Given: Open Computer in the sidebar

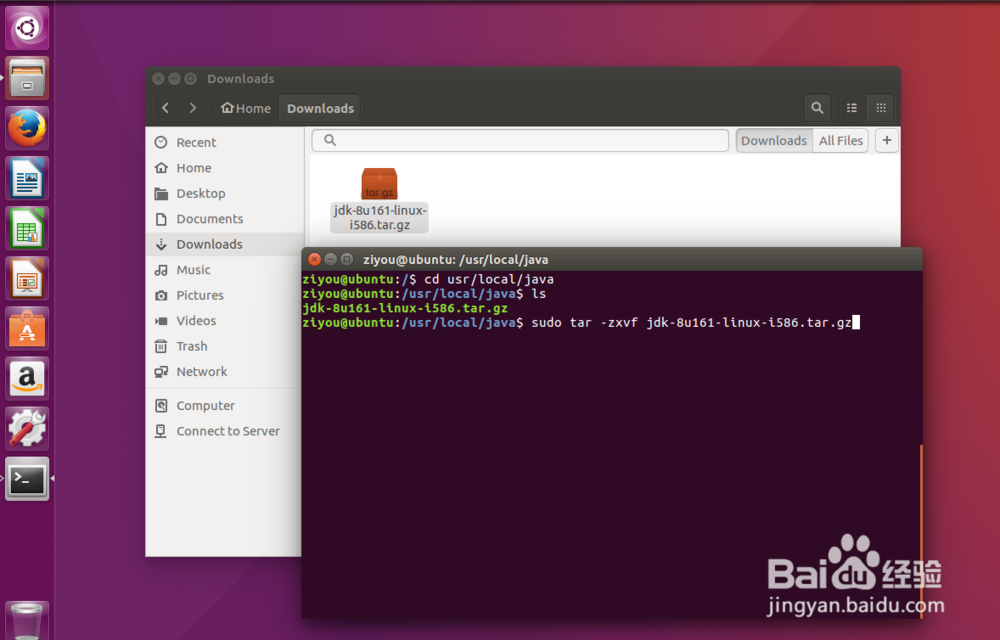Looking at the screenshot, I should tap(224, 405).
